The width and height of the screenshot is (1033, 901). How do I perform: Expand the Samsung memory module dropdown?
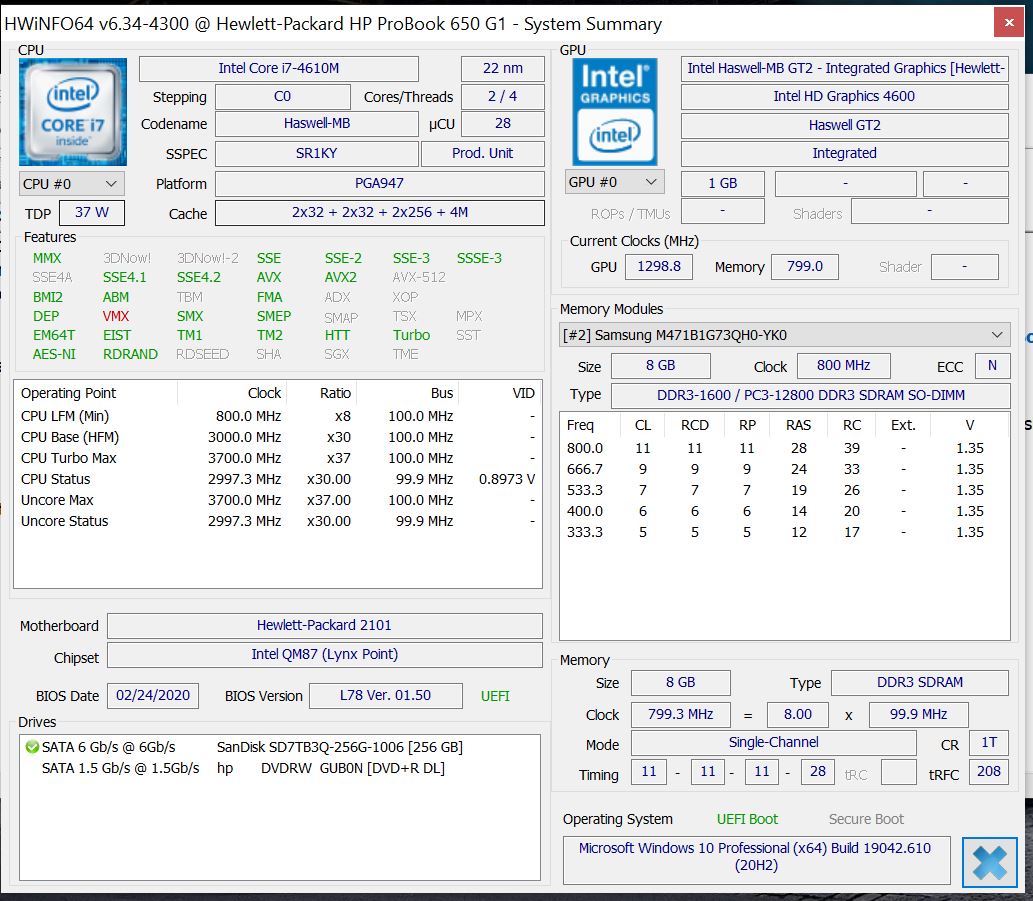[784, 335]
